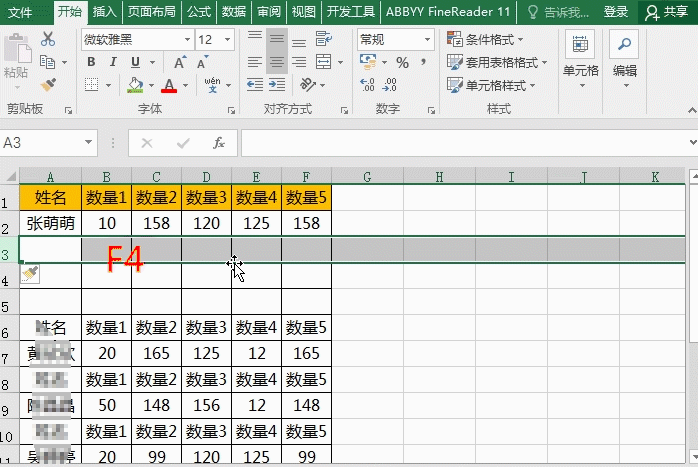This screenshot has width=698, height=467.
Task: Click the text orientation icon
Action: pos(308,85)
